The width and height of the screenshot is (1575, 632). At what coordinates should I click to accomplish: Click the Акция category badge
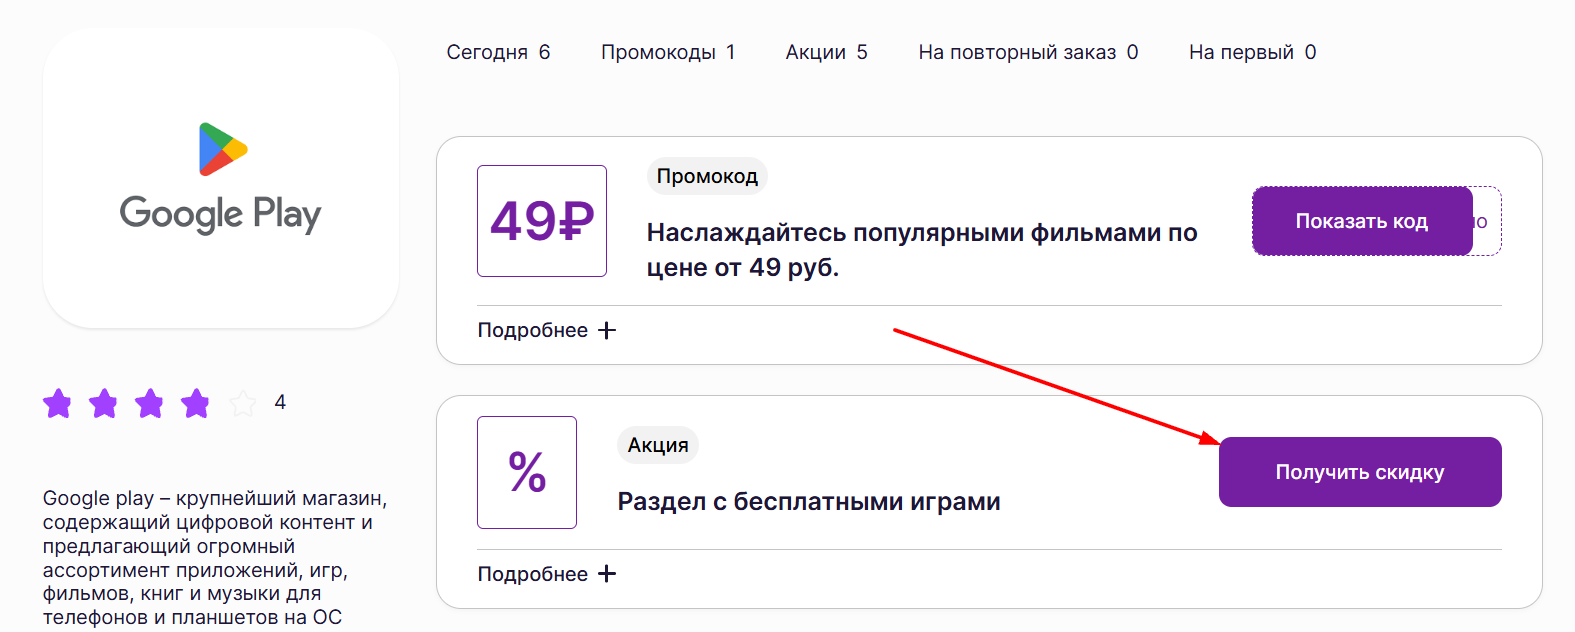tap(657, 444)
